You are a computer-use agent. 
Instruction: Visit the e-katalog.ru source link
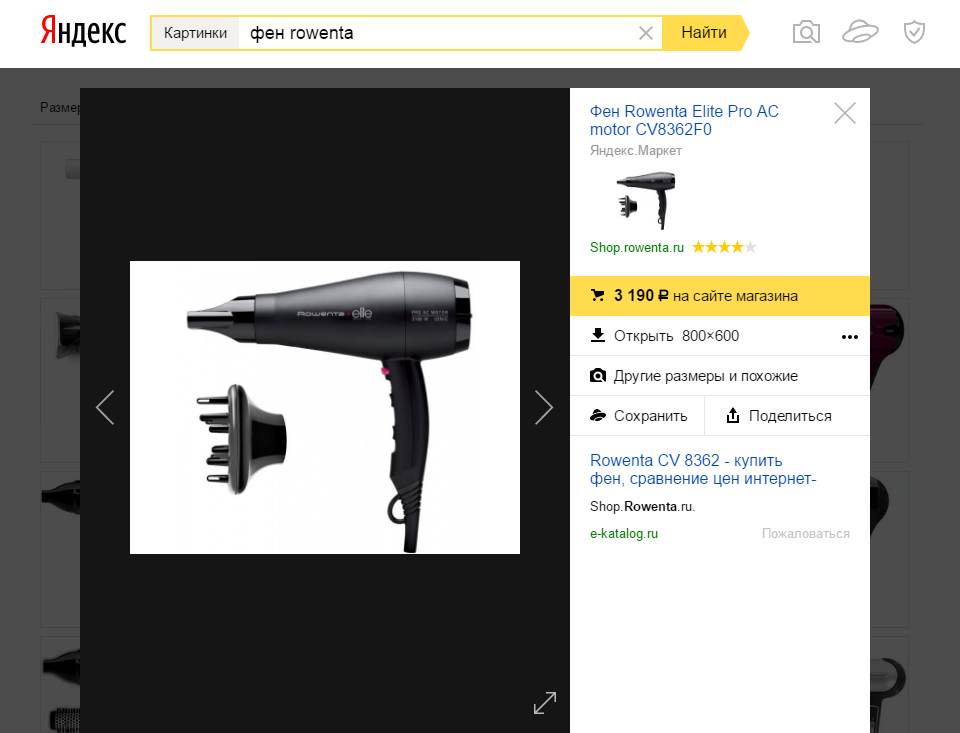(624, 533)
